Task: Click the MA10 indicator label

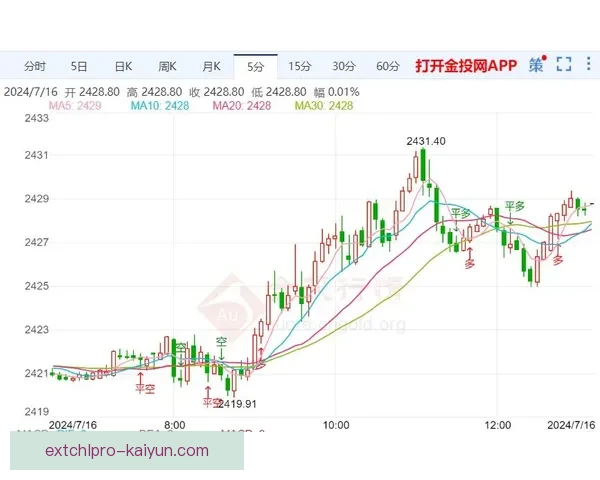Action: 160,105
